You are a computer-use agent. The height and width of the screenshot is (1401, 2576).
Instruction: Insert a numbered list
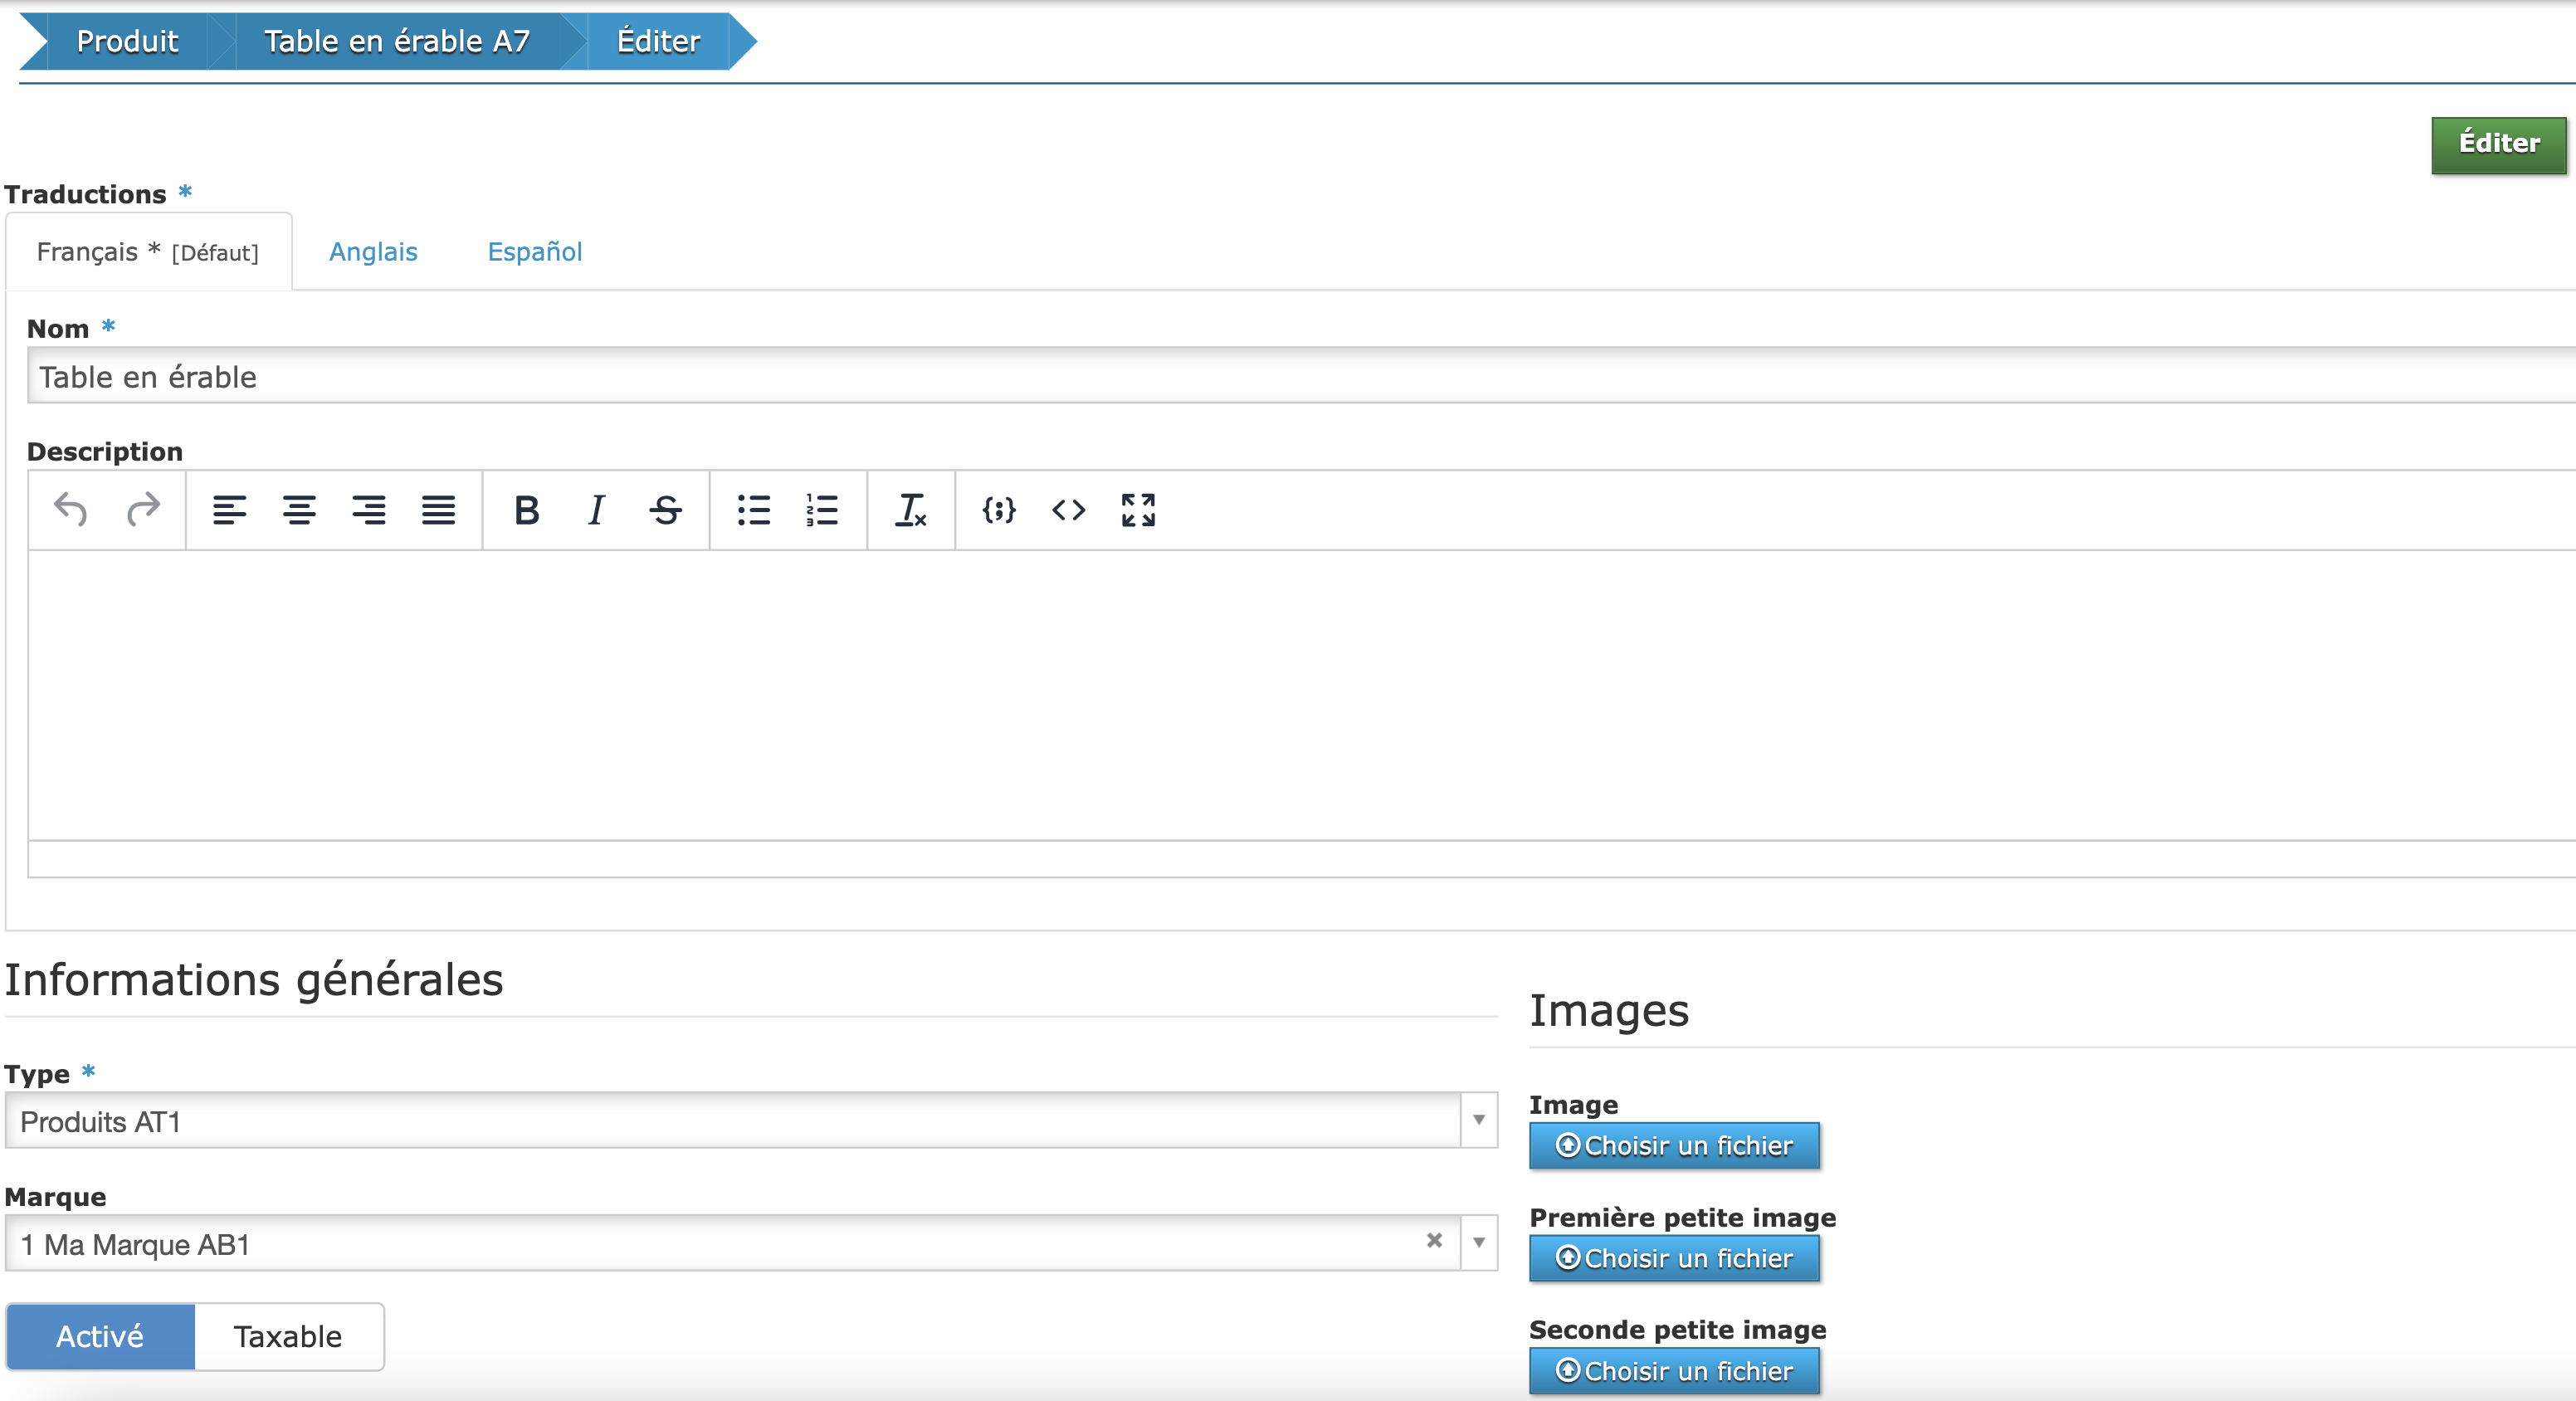[822, 510]
